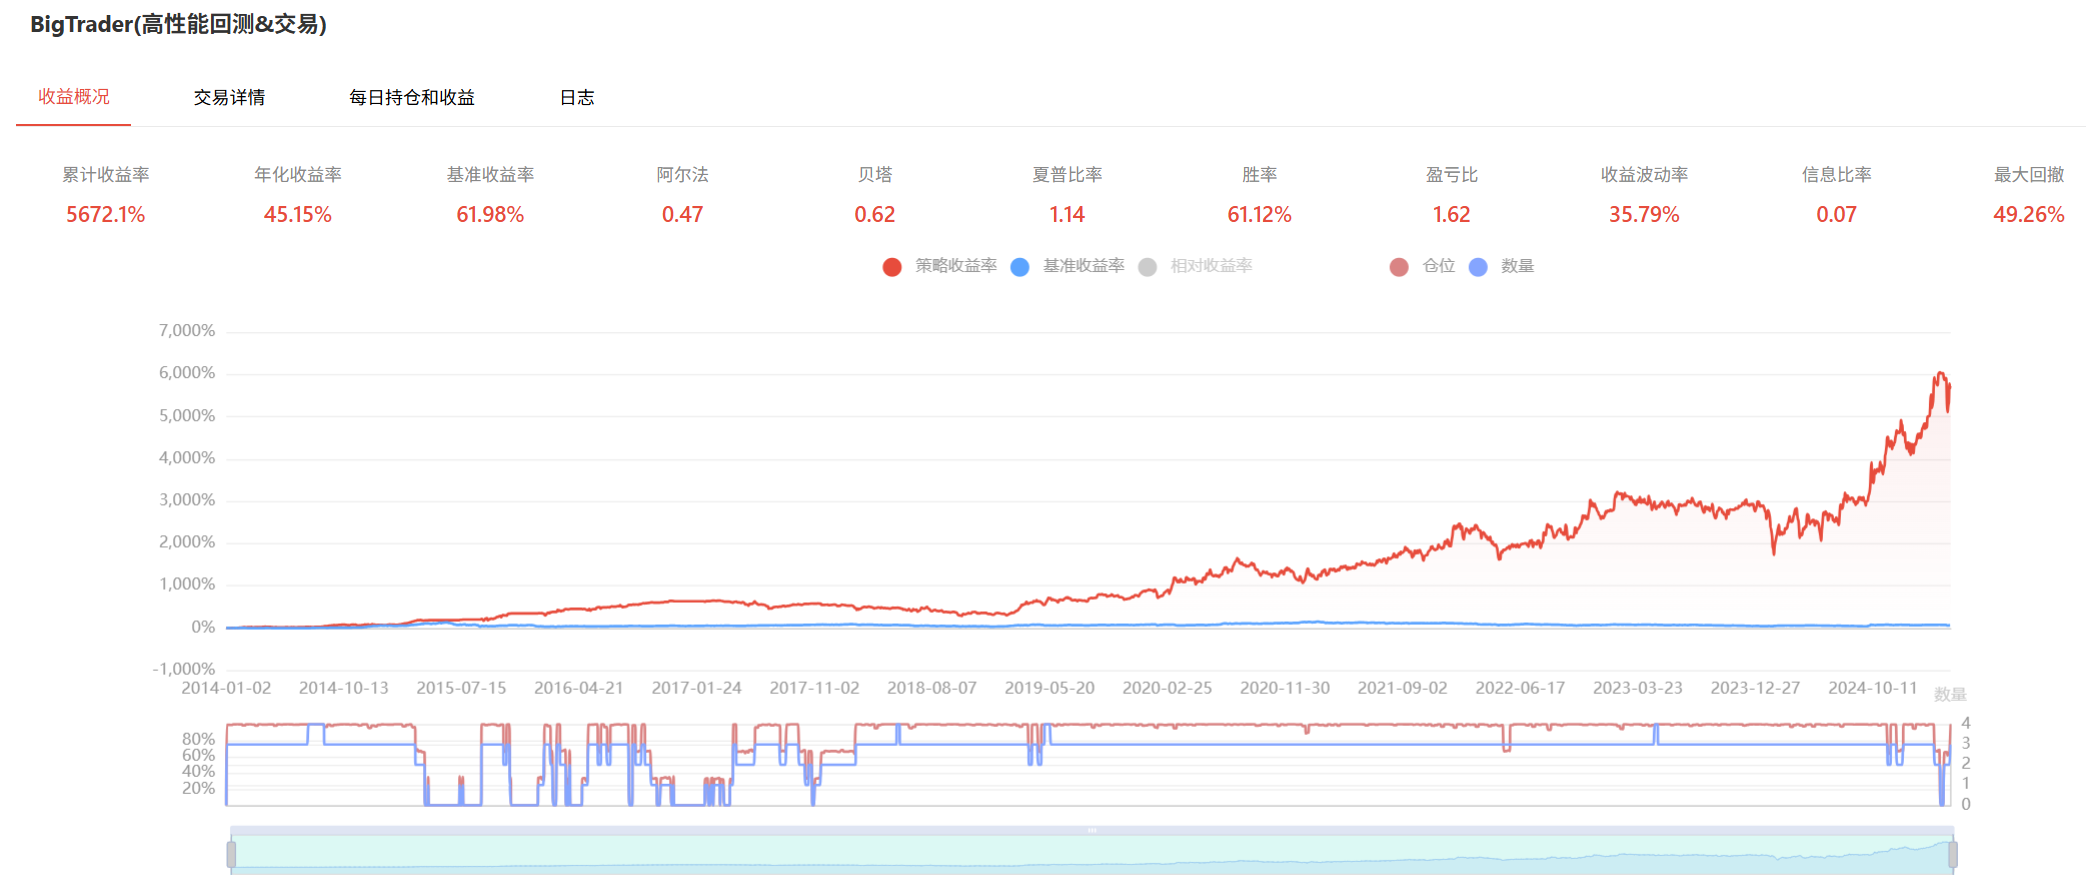The height and width of the screenshot is (888, 2086).
Task: Open the 日志 tab
Action: [577, 97]
